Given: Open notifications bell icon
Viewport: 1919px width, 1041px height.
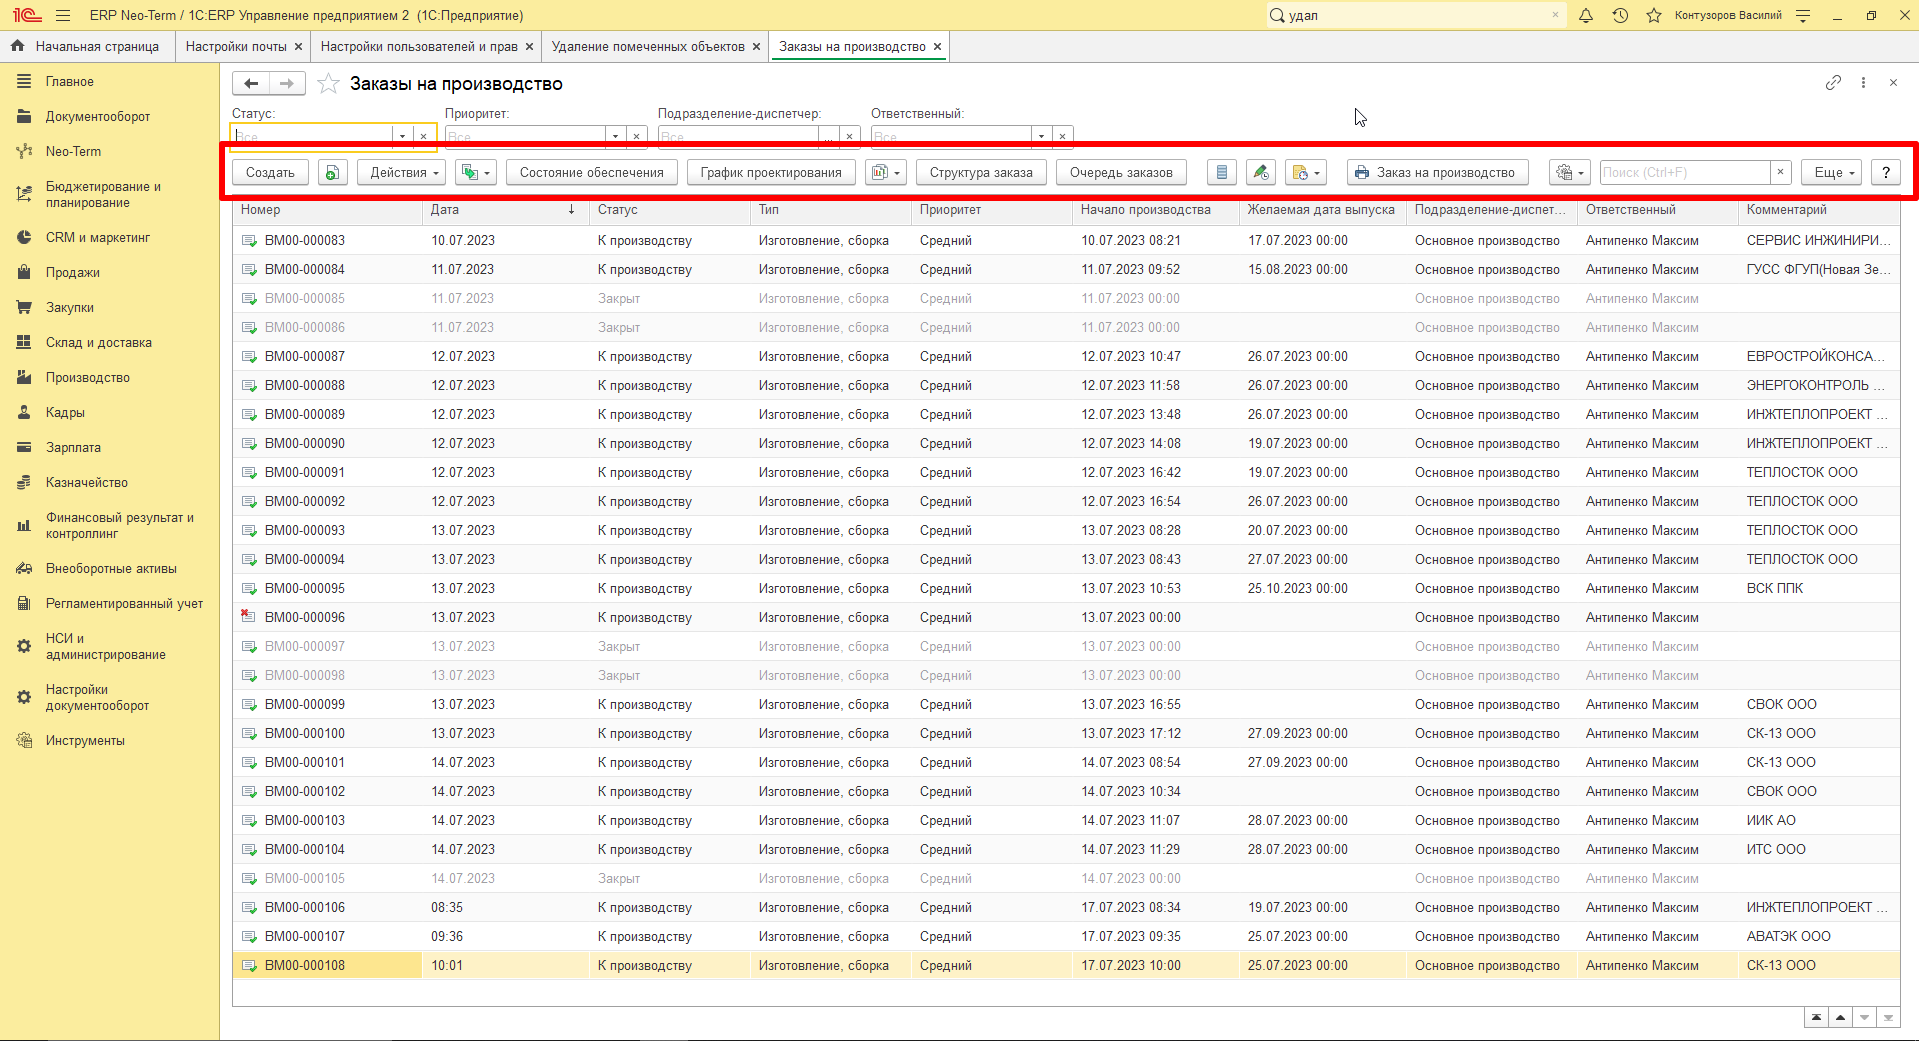Looking at the screenshot, I should pyautogui.click(x=1586, y=15).
